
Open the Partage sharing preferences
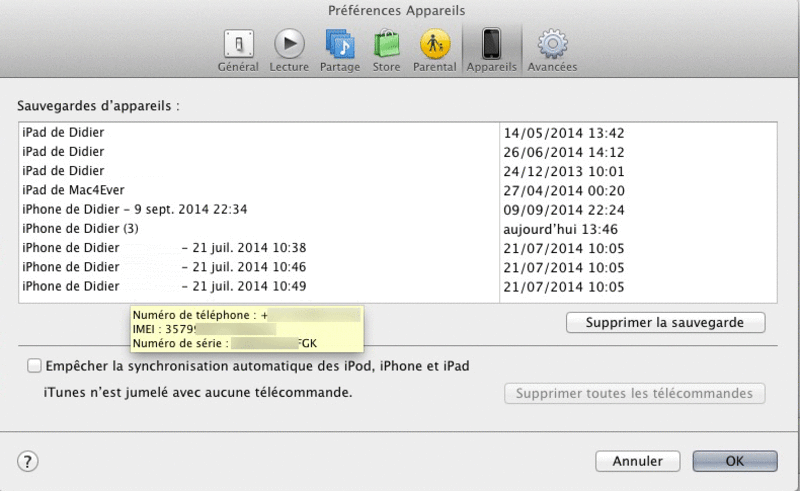click(340, 51)
